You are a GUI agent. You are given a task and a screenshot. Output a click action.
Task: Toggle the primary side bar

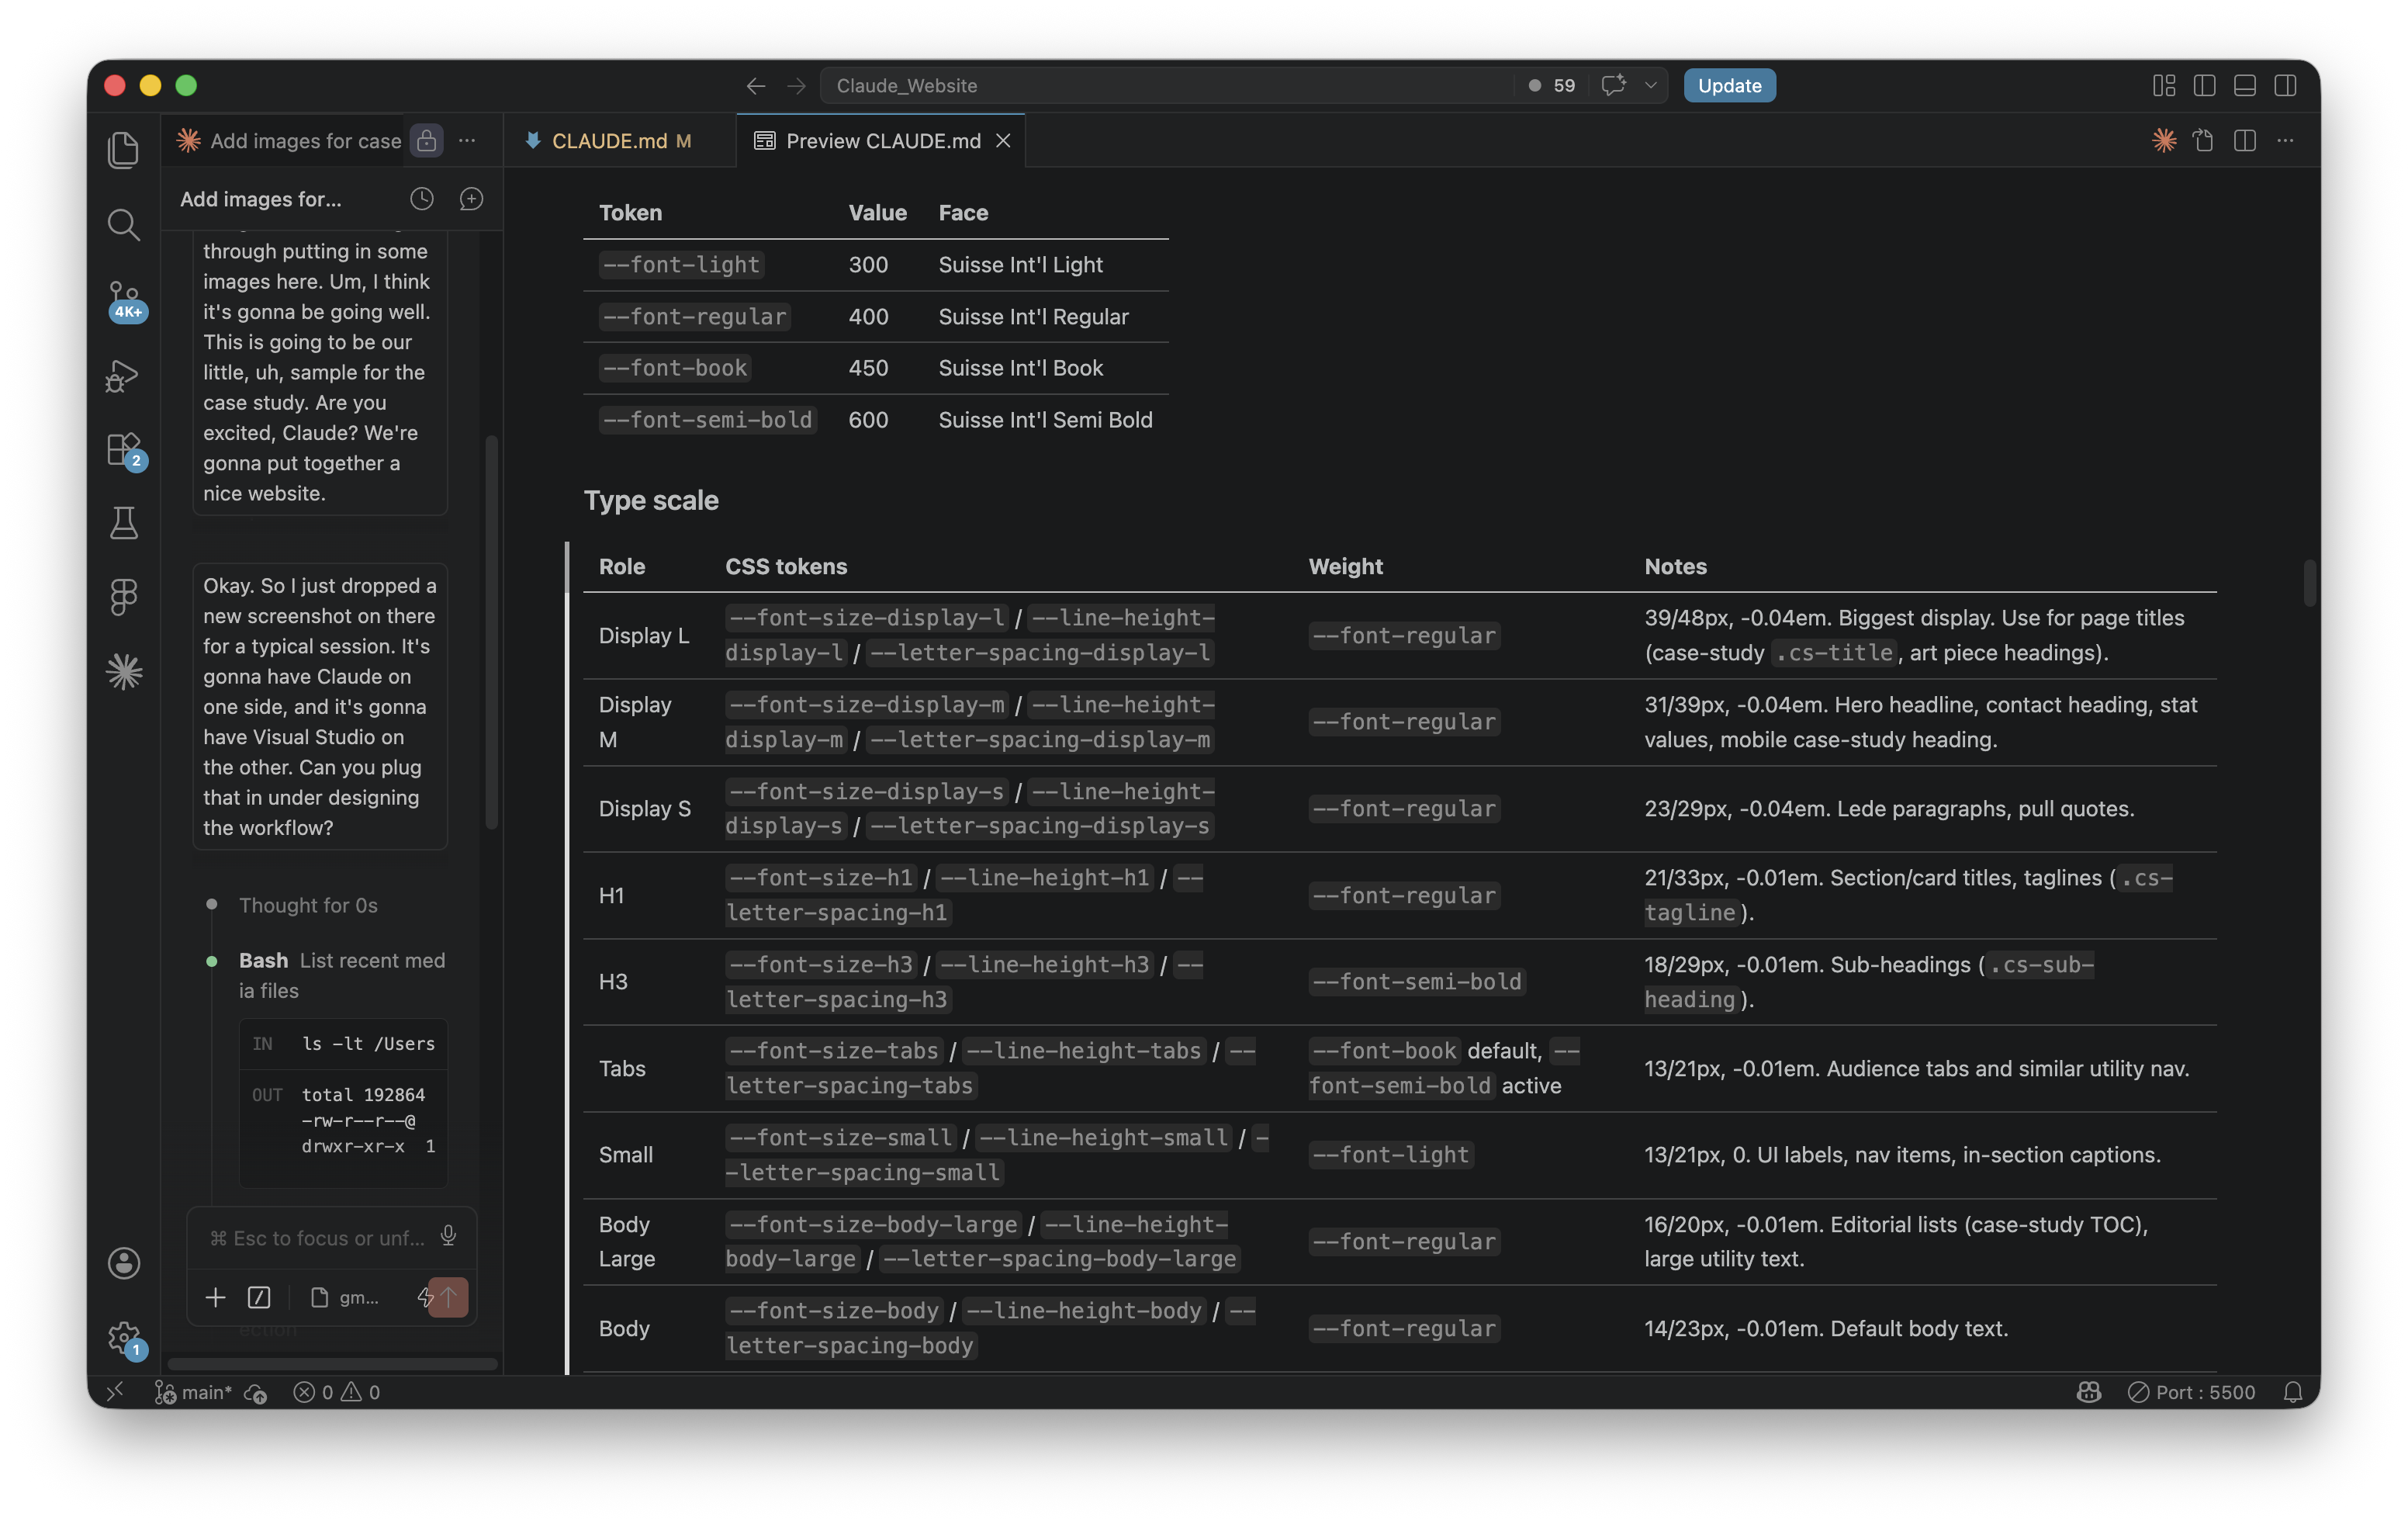click(2204, 86)
